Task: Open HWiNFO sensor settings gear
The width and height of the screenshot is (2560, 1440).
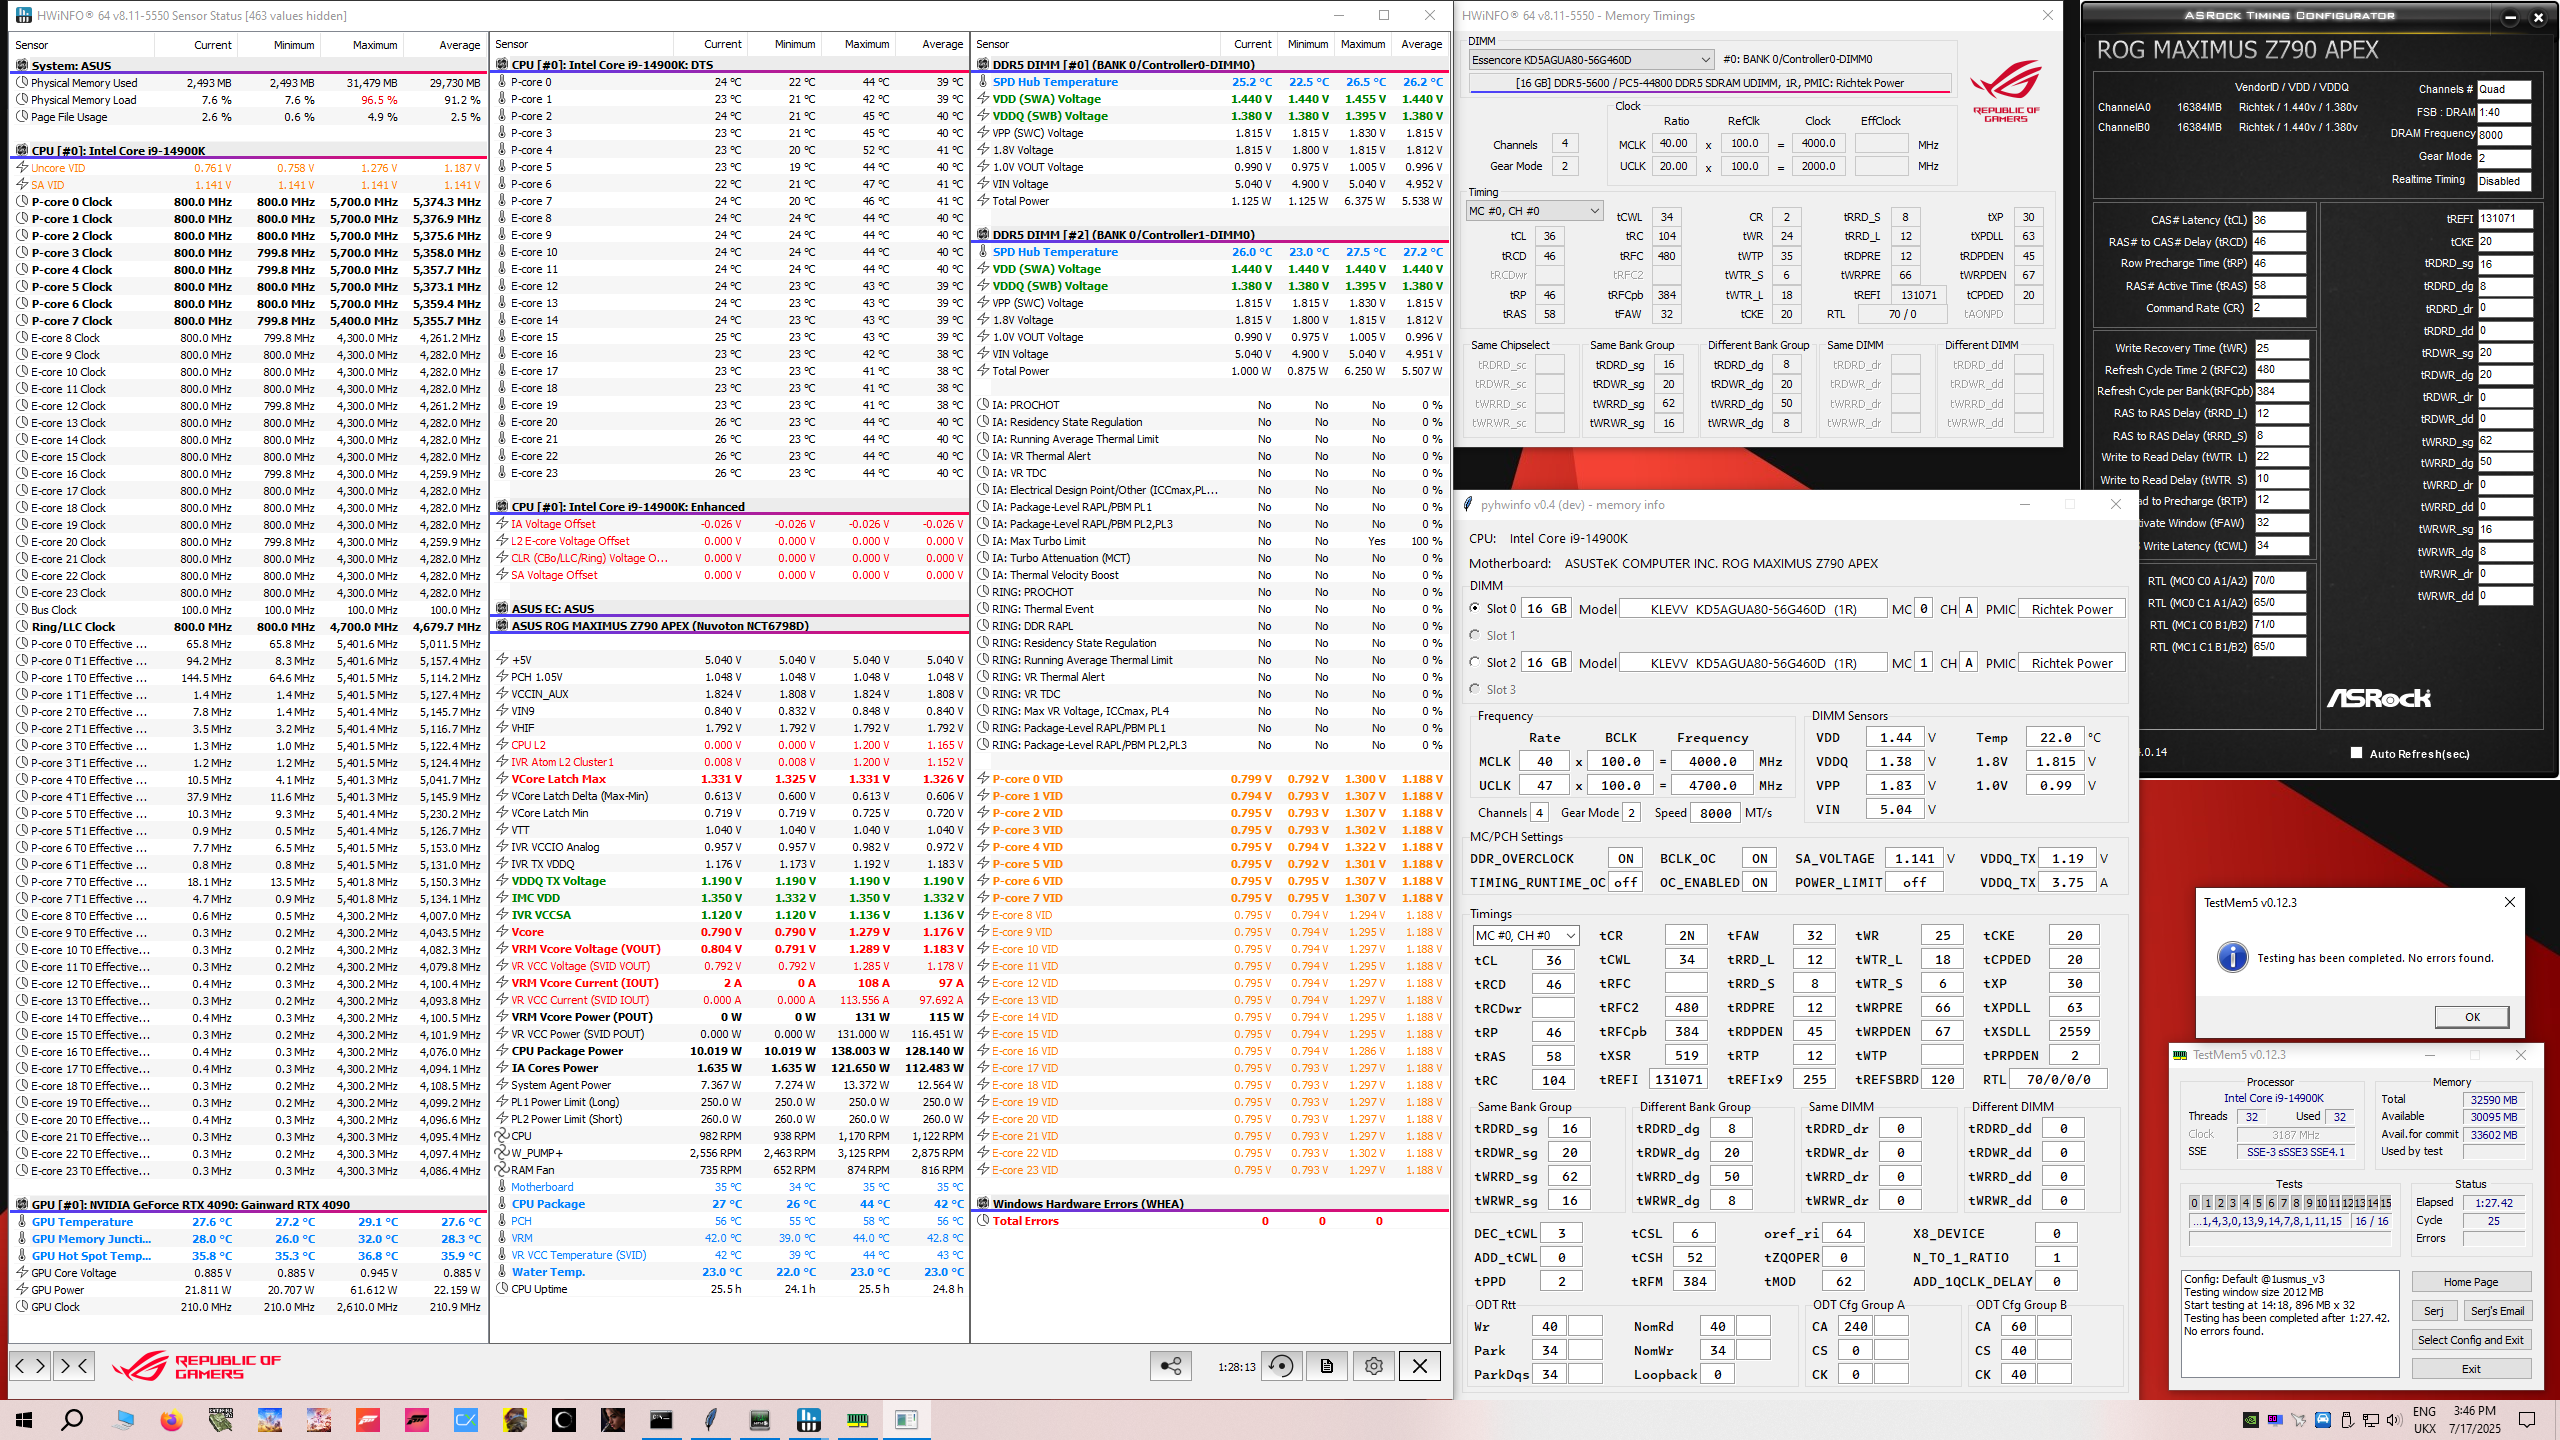Action: (x=1373, y=1366)
